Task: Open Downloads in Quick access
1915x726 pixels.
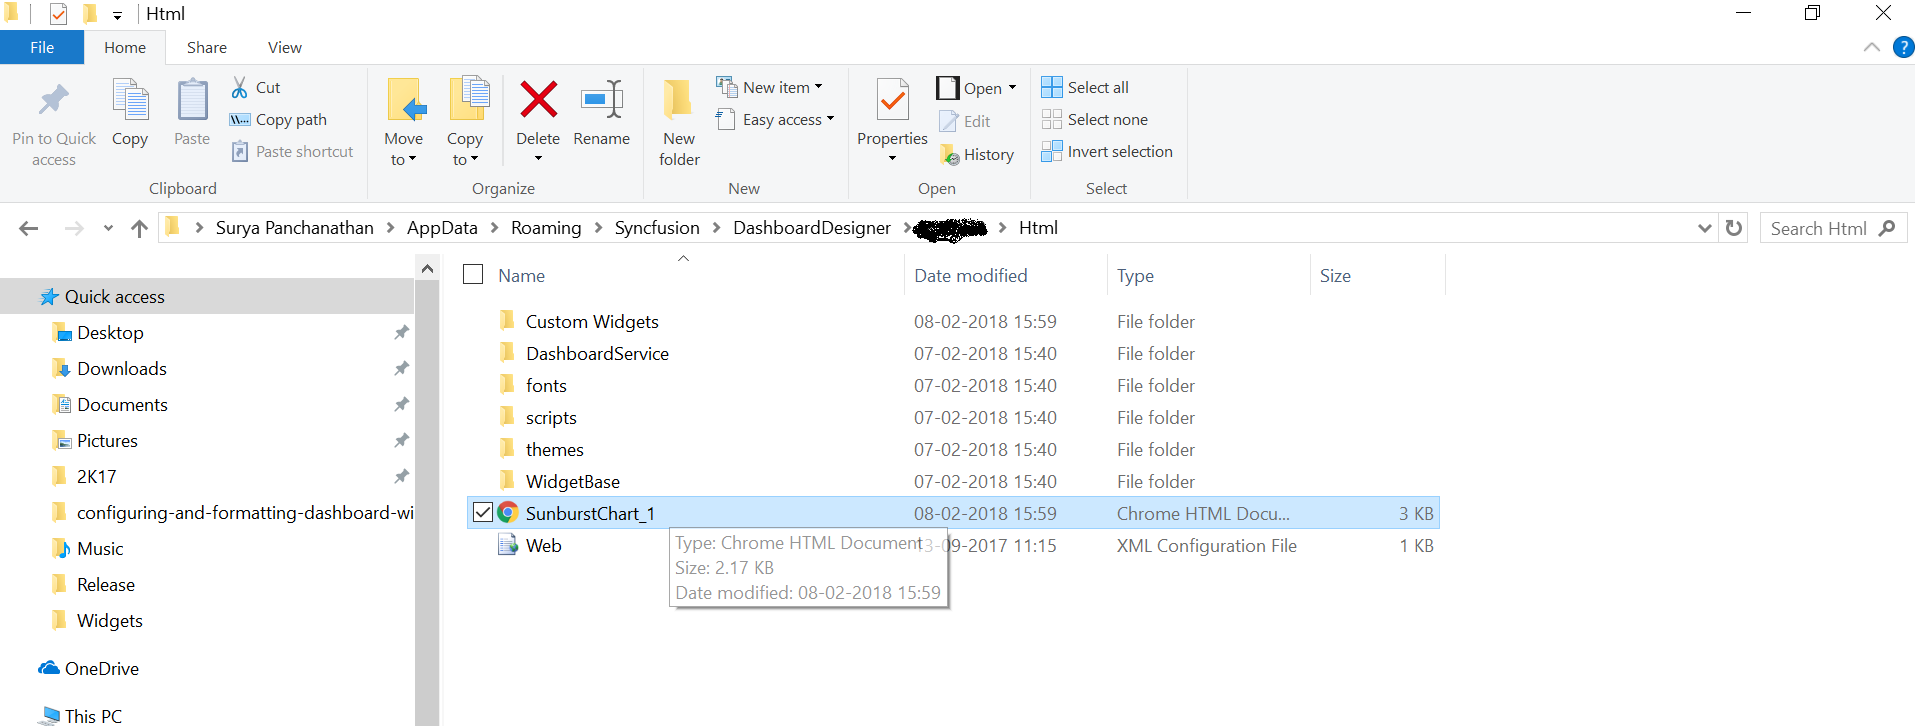Action: click(x=121, y=369)
